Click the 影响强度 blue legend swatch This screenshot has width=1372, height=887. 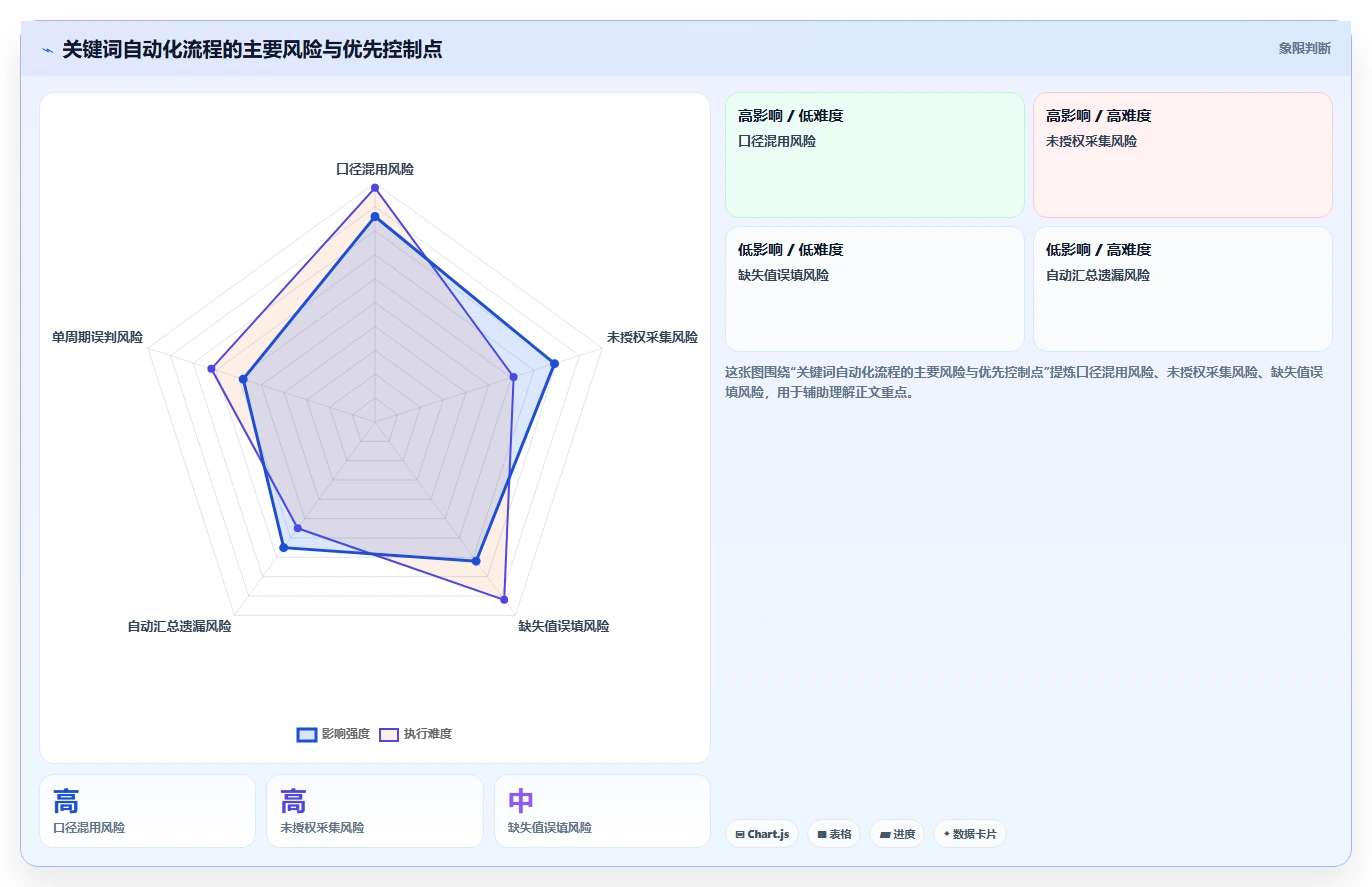[x=307, y=735]
